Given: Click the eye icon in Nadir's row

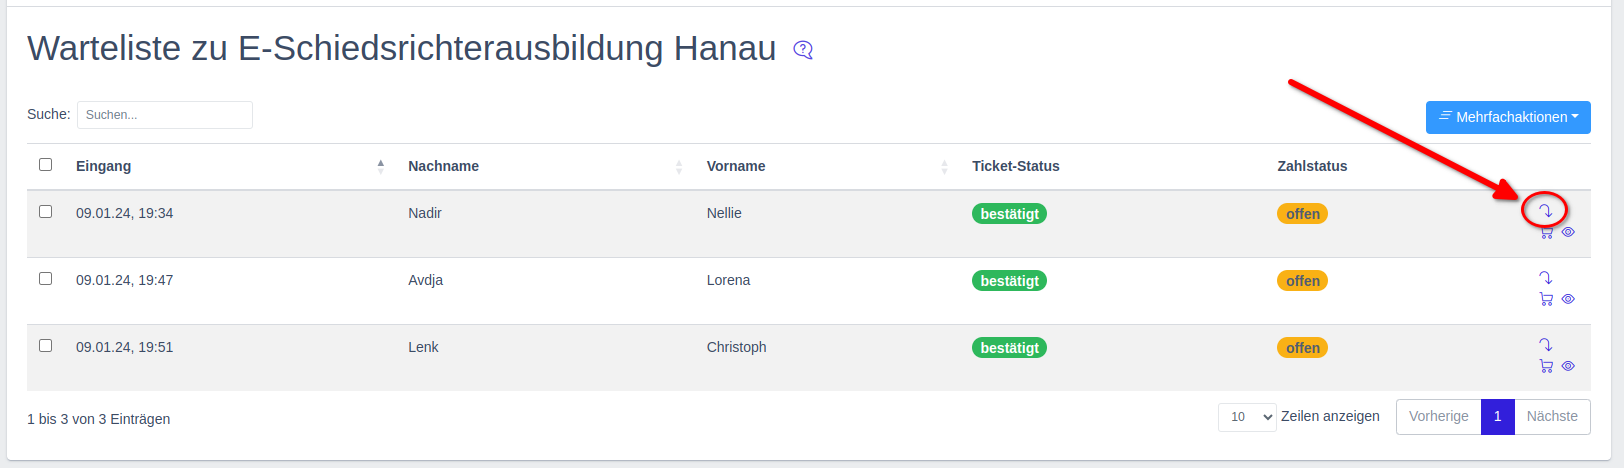Looking at the screenshot, I should [x=1568, y=232].
